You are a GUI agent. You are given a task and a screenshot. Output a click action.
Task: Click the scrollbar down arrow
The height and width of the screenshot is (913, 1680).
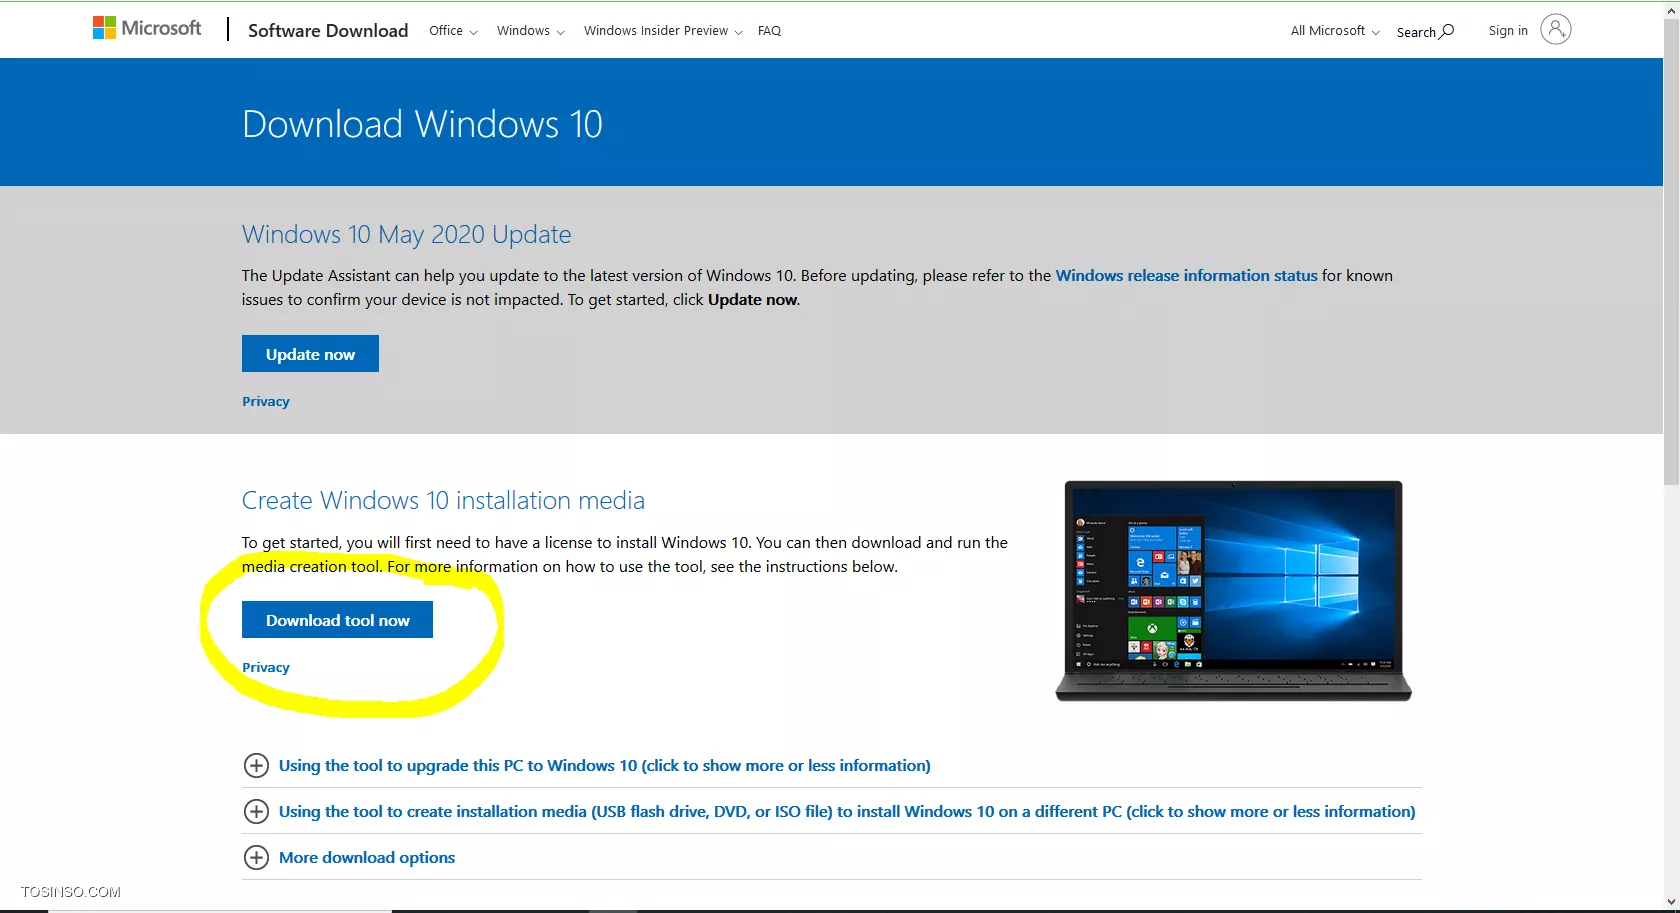(1671, 903)
